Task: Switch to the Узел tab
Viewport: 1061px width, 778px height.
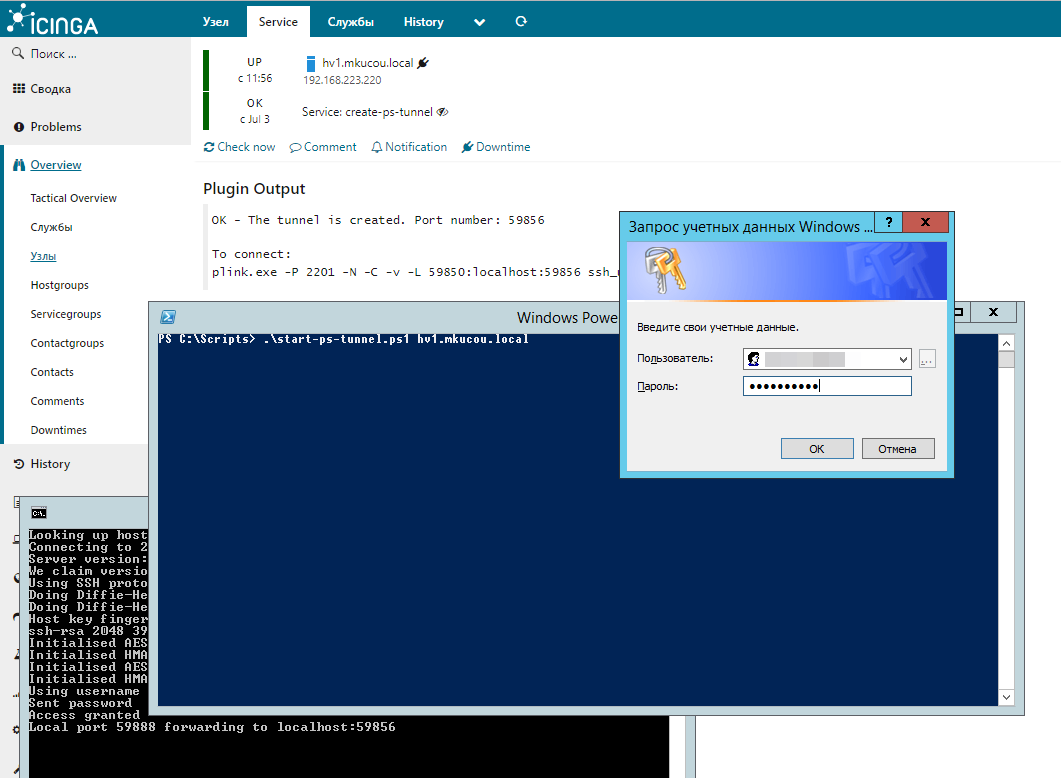Action: (215, 21)
